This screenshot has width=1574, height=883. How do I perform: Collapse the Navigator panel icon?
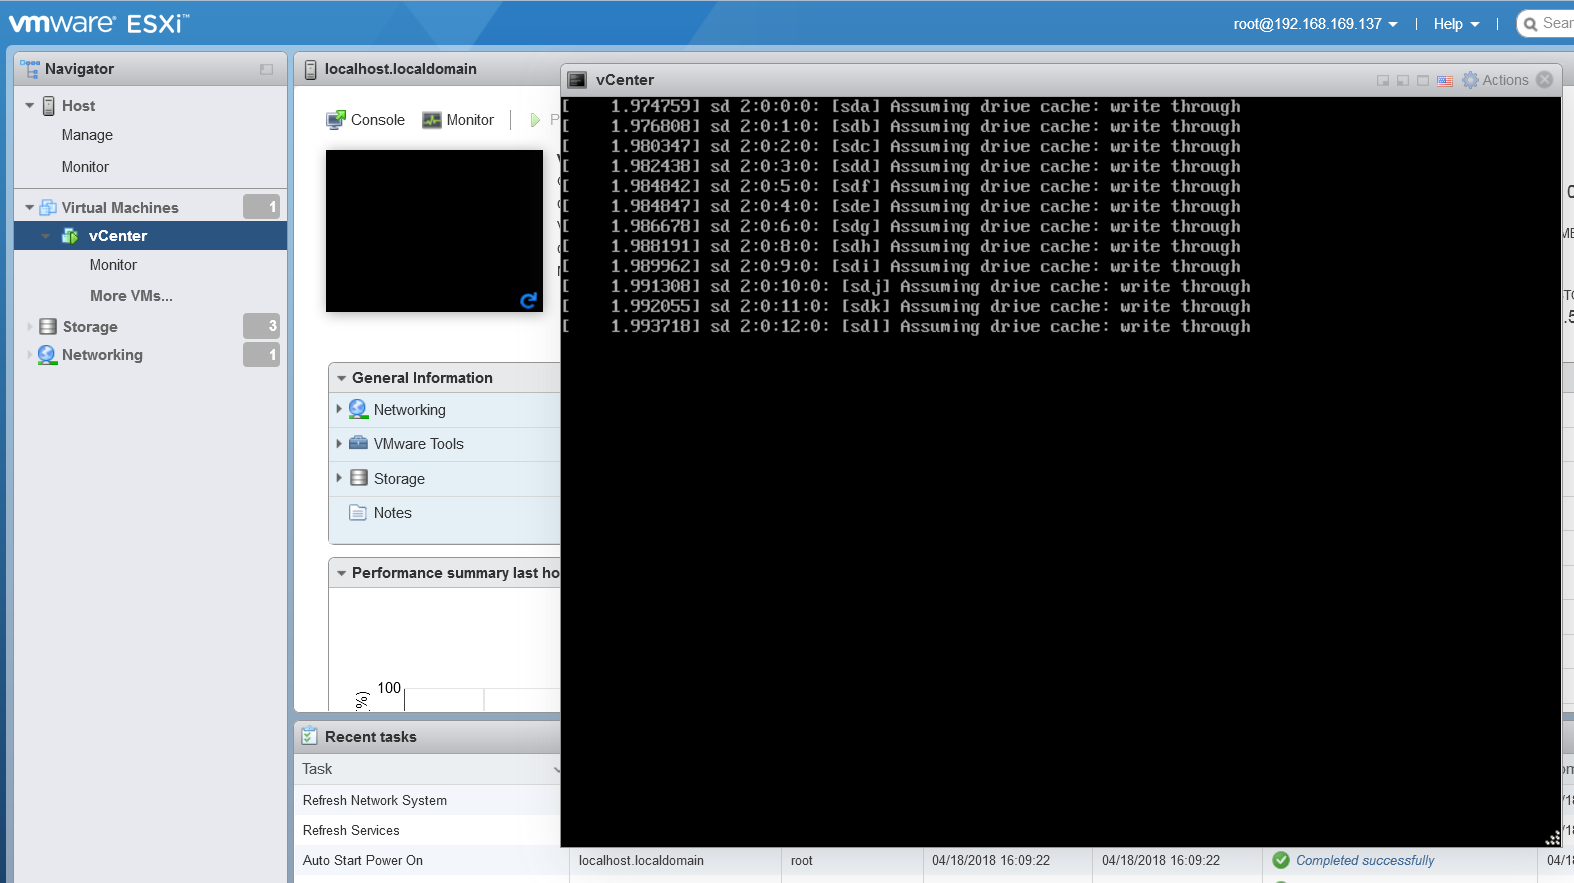pyautogui.click(x=266, y=69)
